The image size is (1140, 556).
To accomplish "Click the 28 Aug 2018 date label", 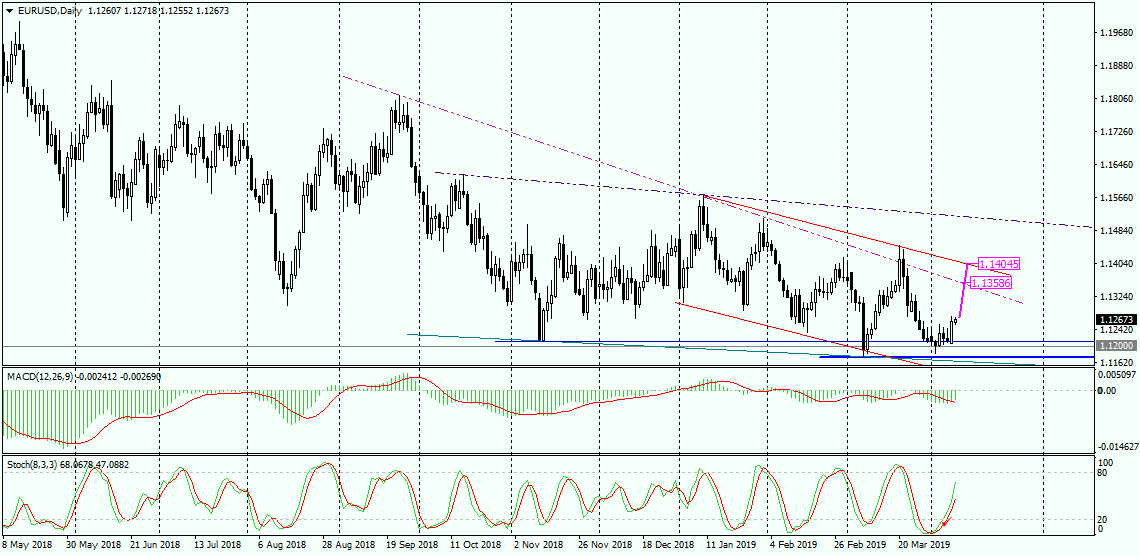I will tap(349, 544).
